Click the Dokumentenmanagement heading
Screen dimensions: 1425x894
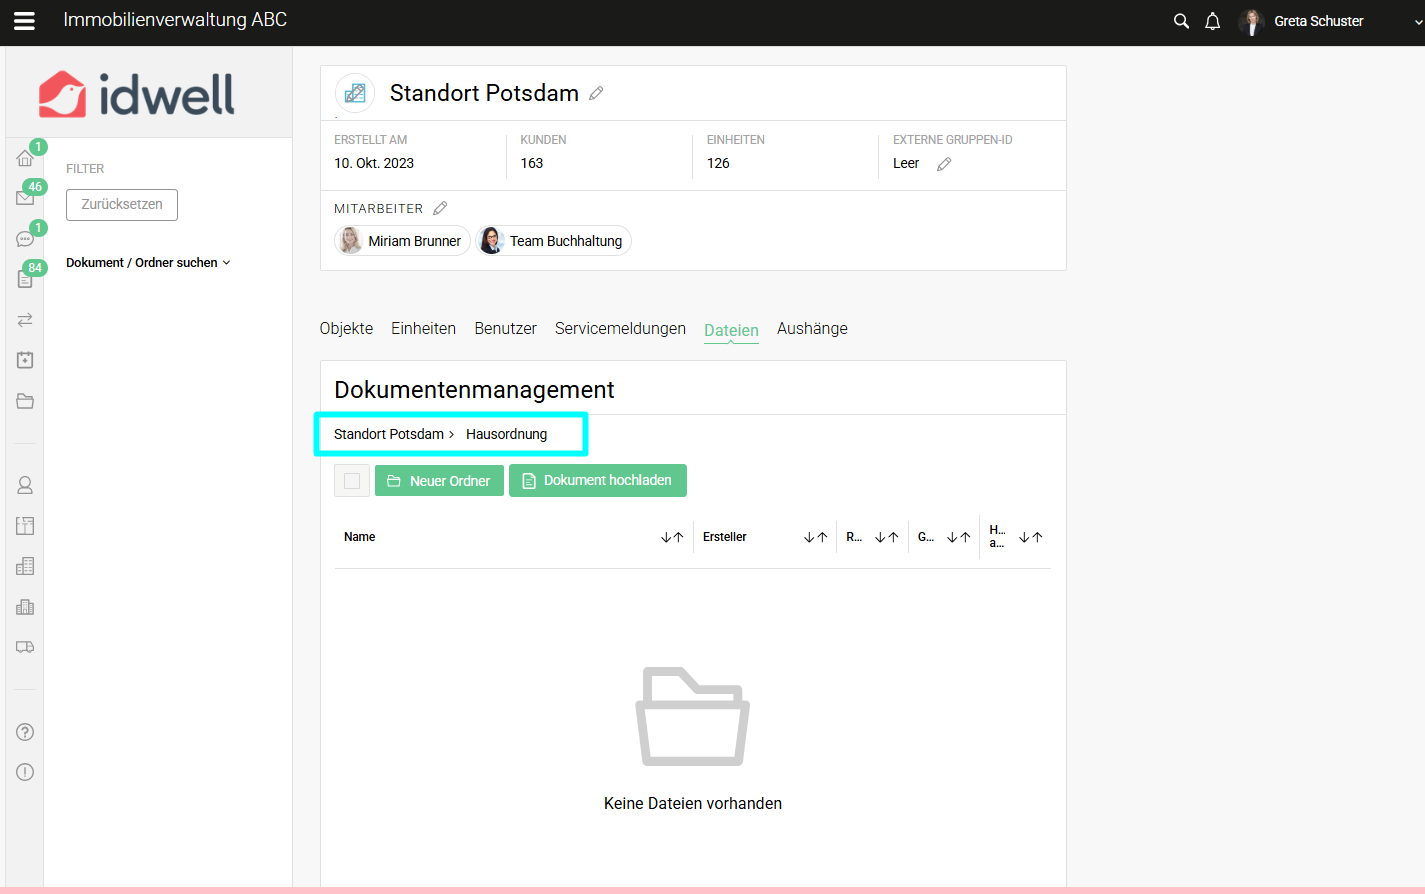pos(474,390)
